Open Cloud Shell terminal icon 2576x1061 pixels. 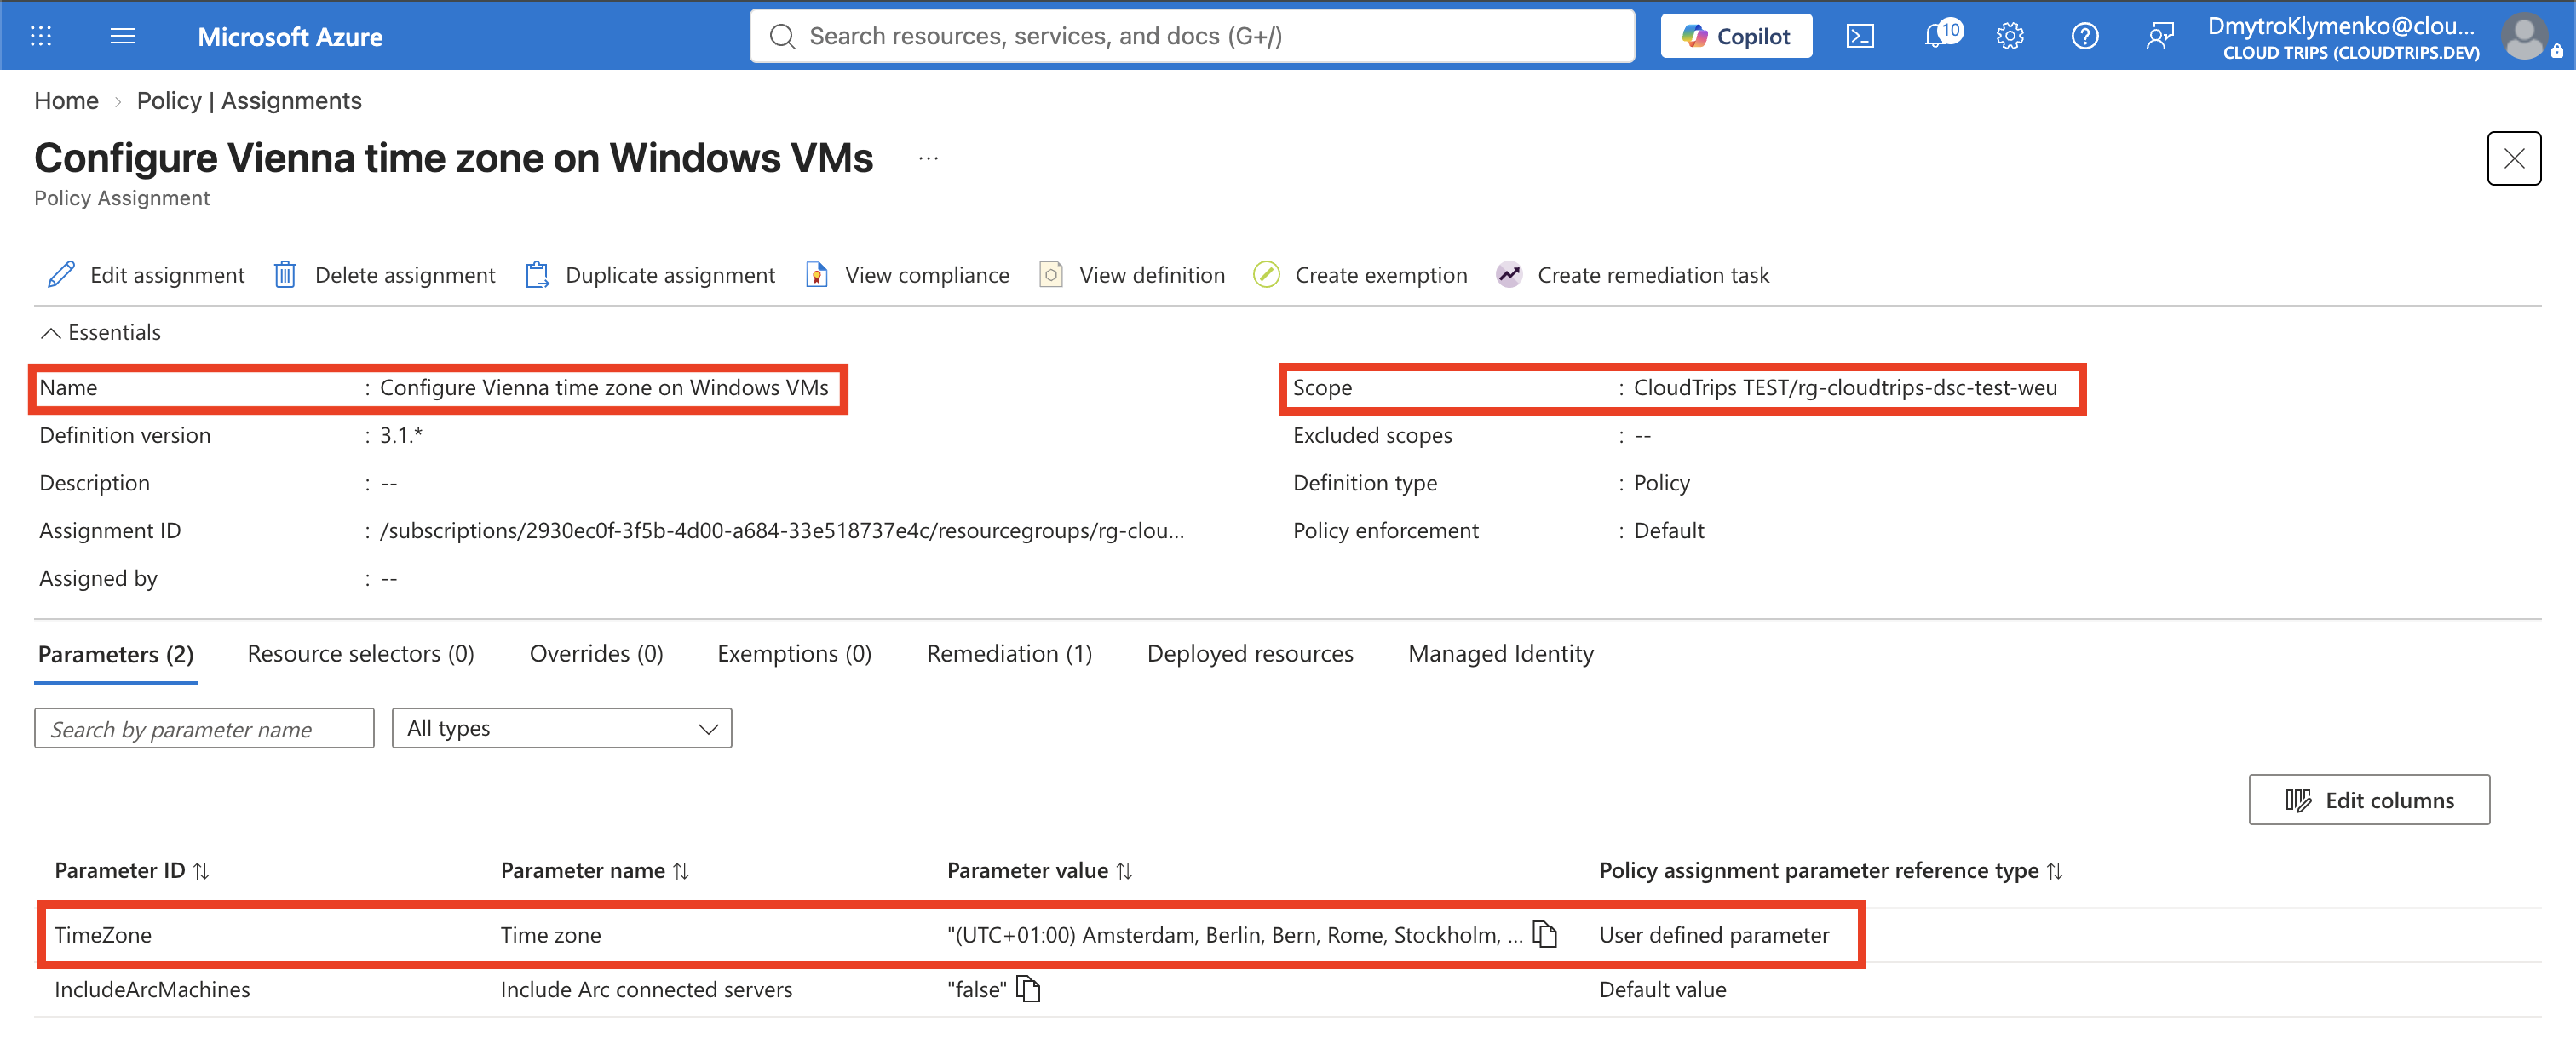1859,36
